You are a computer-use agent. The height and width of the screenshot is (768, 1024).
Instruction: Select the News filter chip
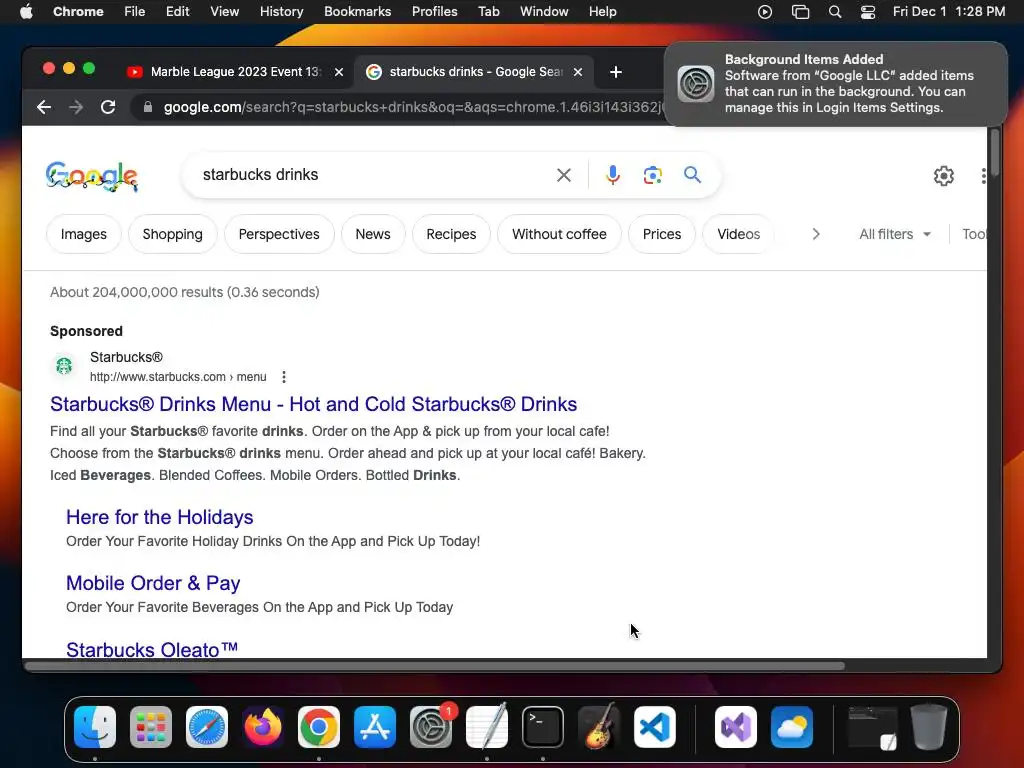[373, 234]
